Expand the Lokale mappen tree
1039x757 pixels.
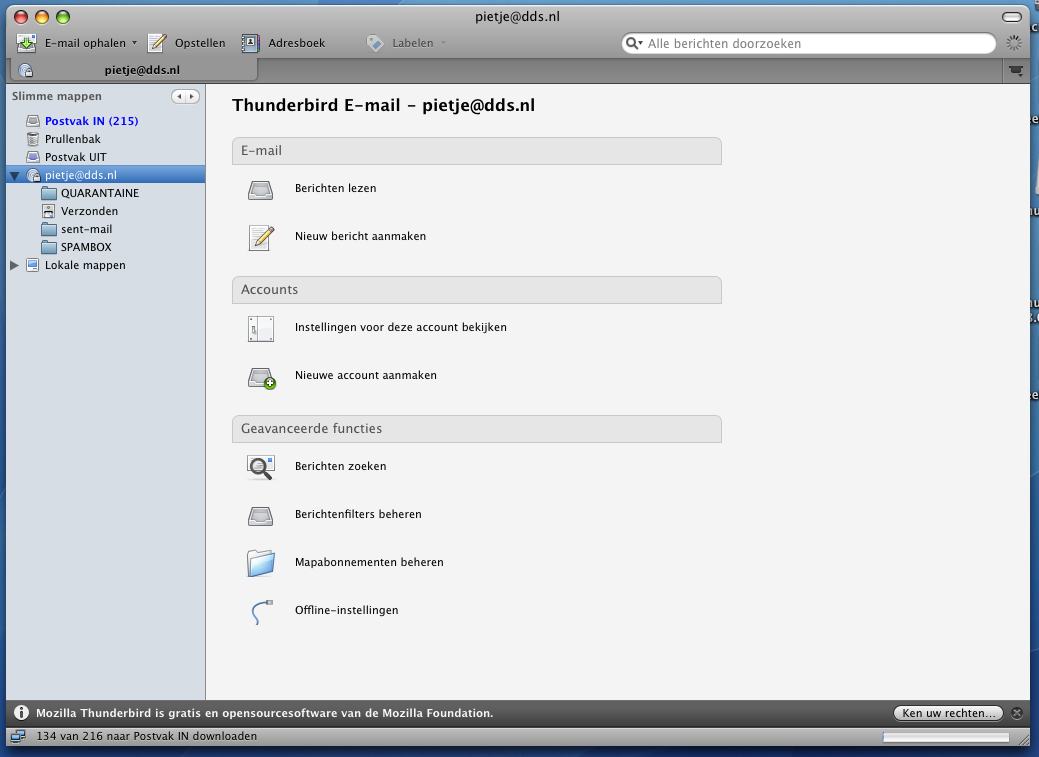tap(15, 265)
